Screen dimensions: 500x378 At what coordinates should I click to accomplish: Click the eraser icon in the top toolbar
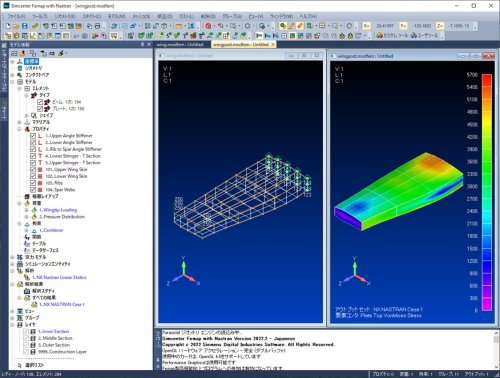pos(300,26)
